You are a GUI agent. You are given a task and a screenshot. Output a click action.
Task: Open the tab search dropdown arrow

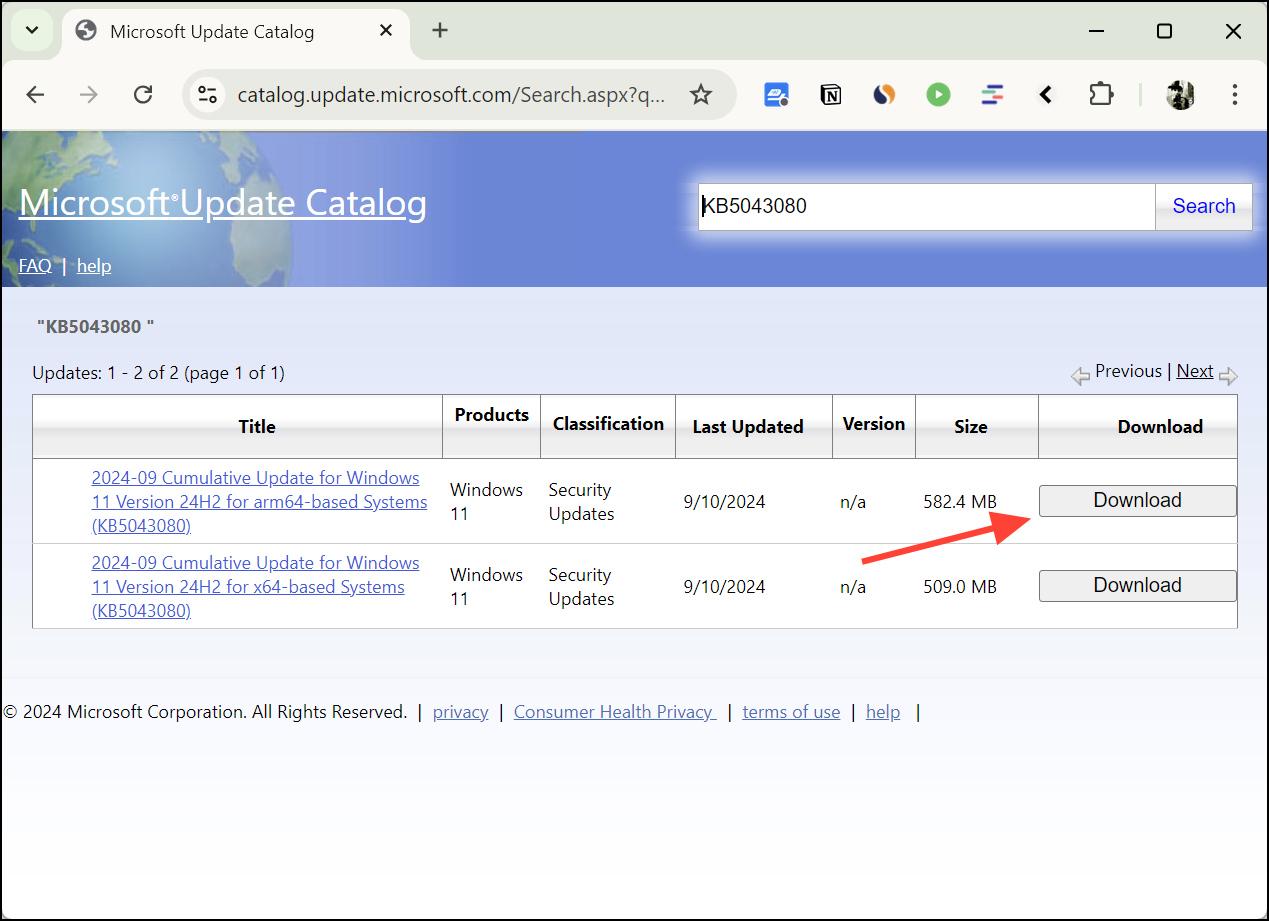32,31
